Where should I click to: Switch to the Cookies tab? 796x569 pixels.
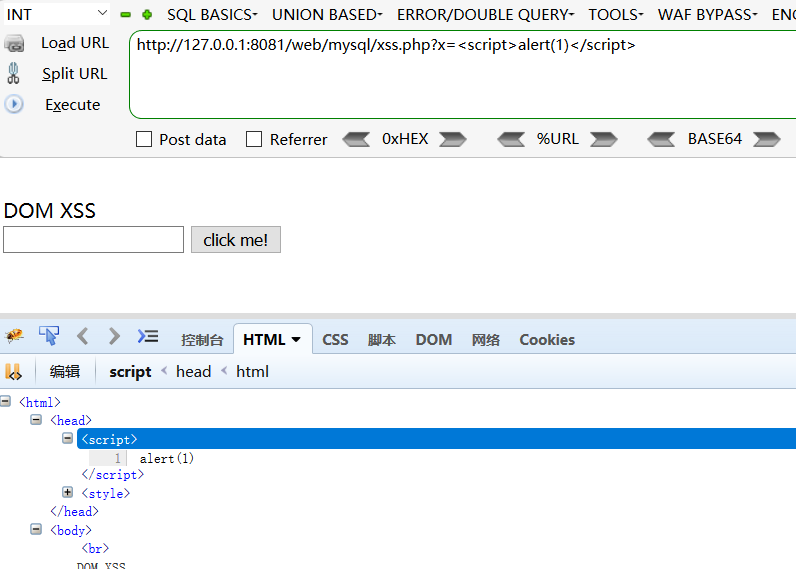point(547,340)
